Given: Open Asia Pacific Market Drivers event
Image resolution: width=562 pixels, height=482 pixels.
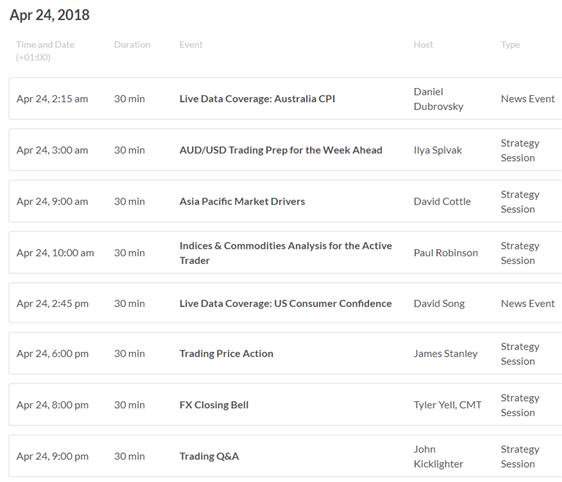Looking at the screenshot, I should (x=242, y=201).
